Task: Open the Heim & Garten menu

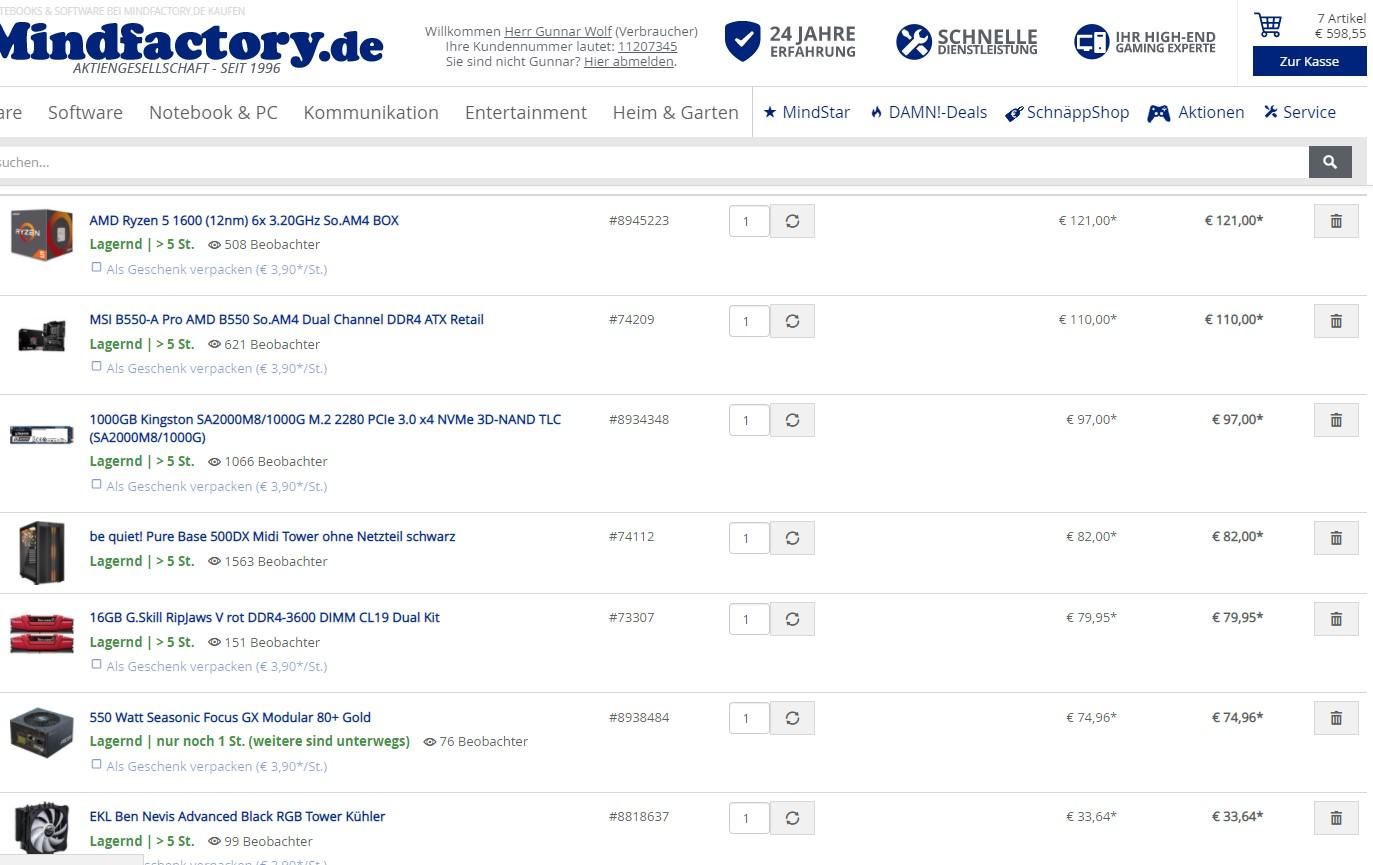Action: [675, 112]
